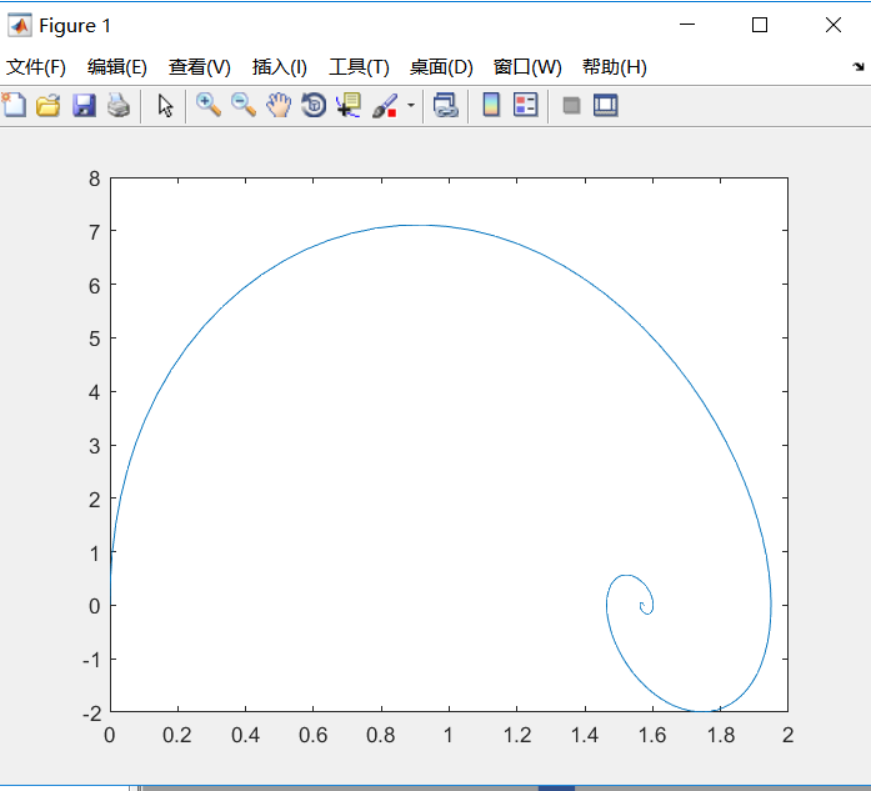This screenshot has height=791, width=871.
Task: Open the 编辑(E) menu
Action: (117, 67)
